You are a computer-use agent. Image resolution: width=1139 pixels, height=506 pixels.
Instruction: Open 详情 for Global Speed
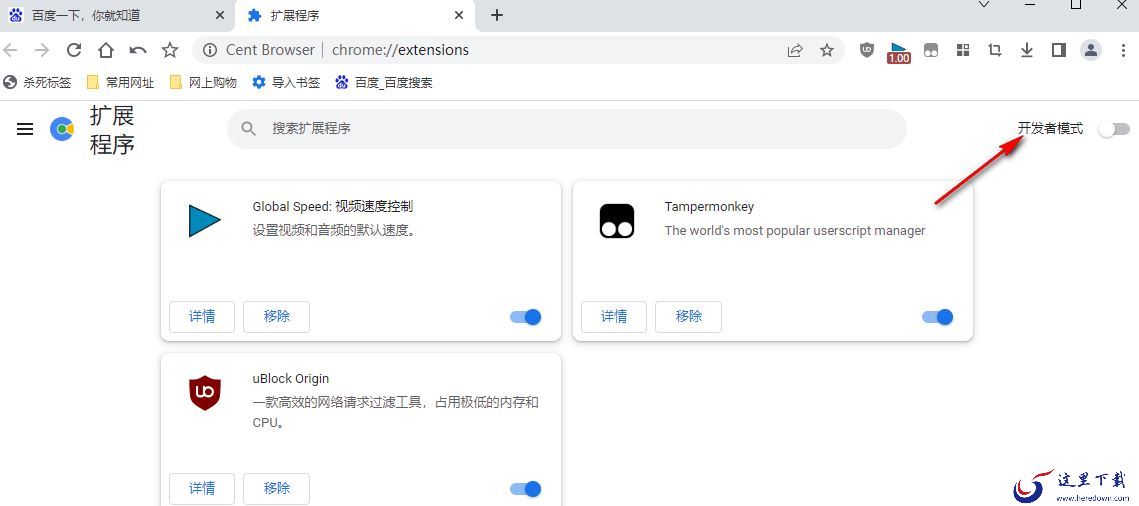202,317
